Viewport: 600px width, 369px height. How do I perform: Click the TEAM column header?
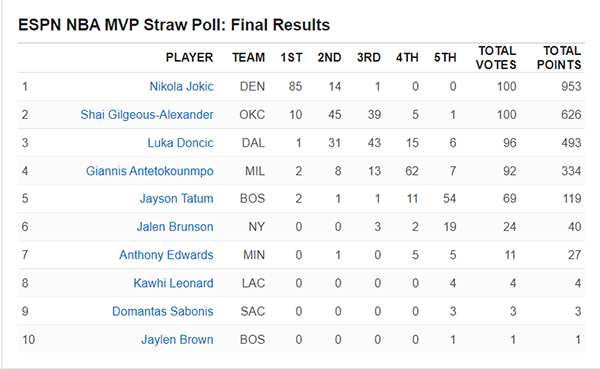249,57
